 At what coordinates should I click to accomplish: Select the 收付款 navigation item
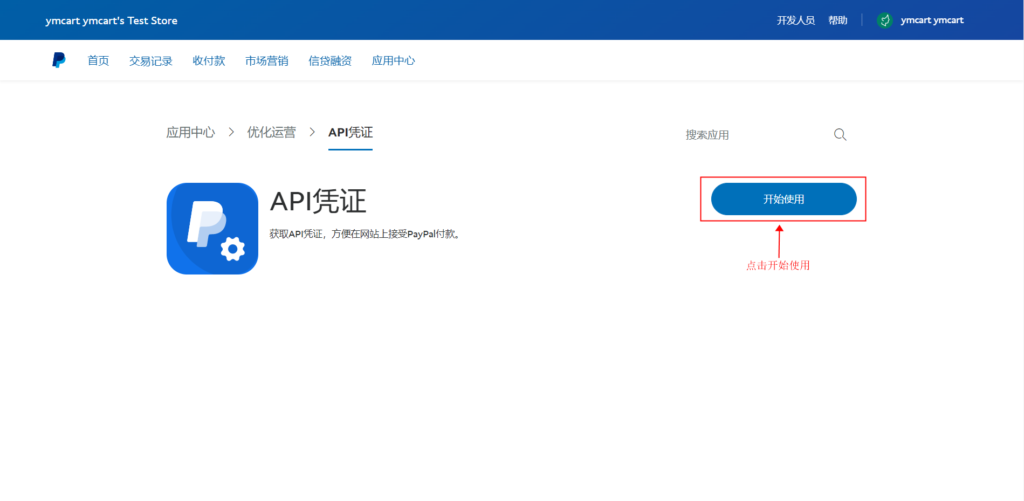209,61
